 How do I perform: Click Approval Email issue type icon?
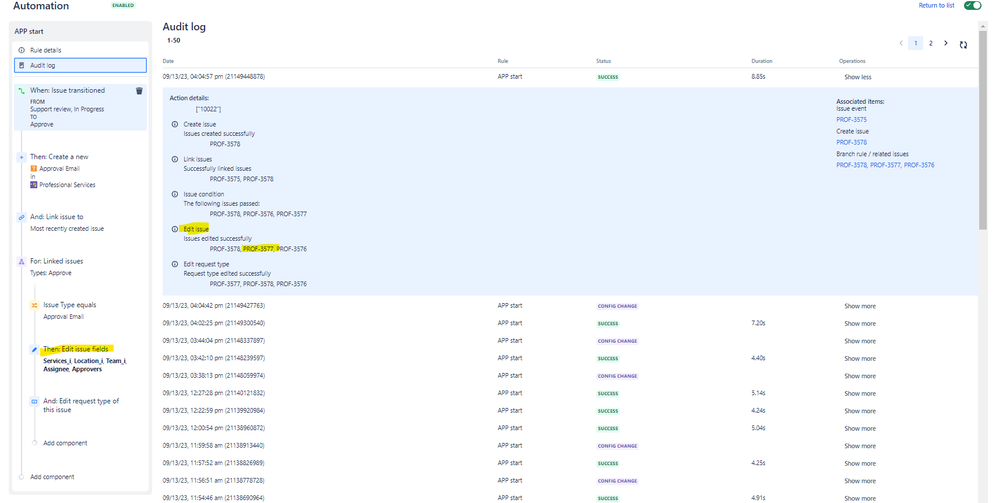point(34,169)
